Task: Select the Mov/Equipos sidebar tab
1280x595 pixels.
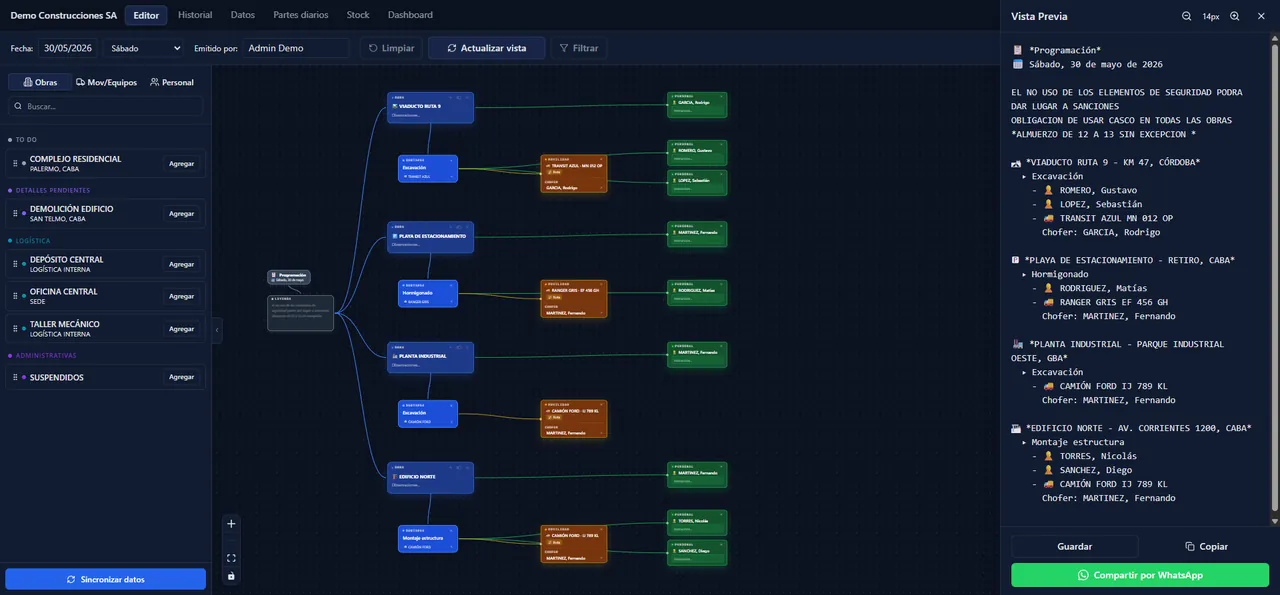Action: point(106,82)
